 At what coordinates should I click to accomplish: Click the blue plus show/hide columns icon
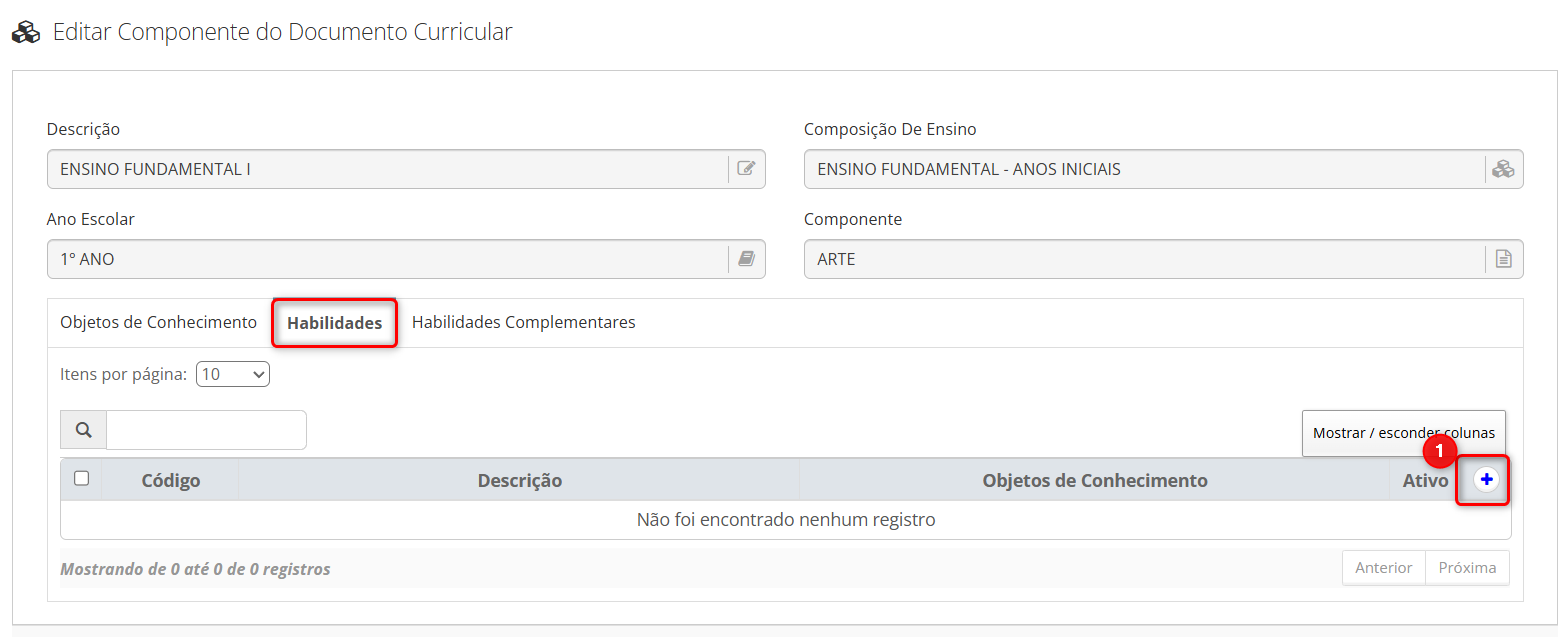(1486, 480)
